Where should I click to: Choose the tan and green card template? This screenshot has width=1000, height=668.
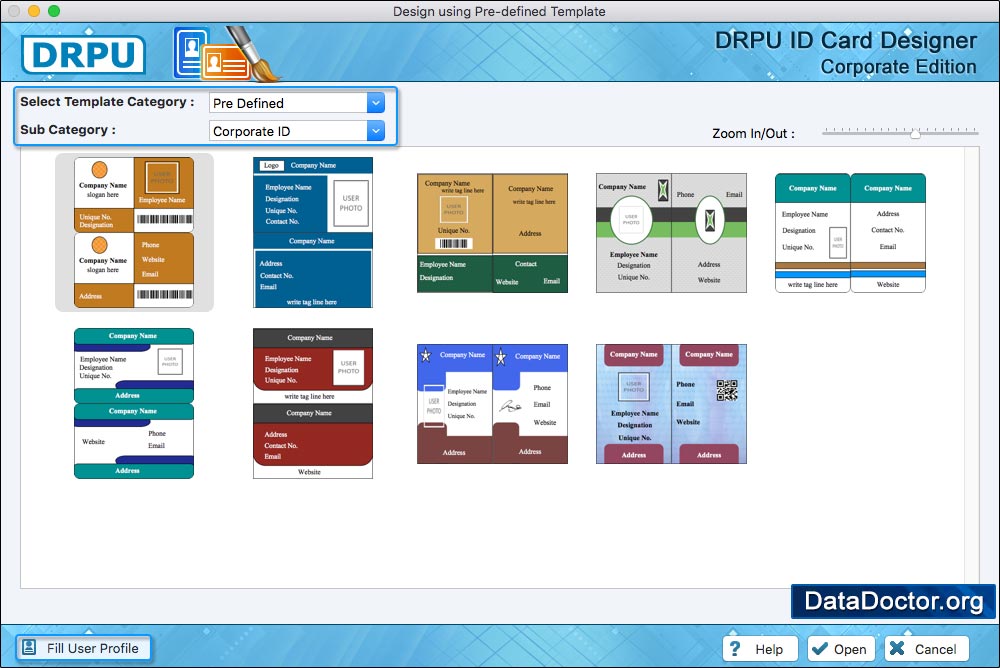(492, 233)
